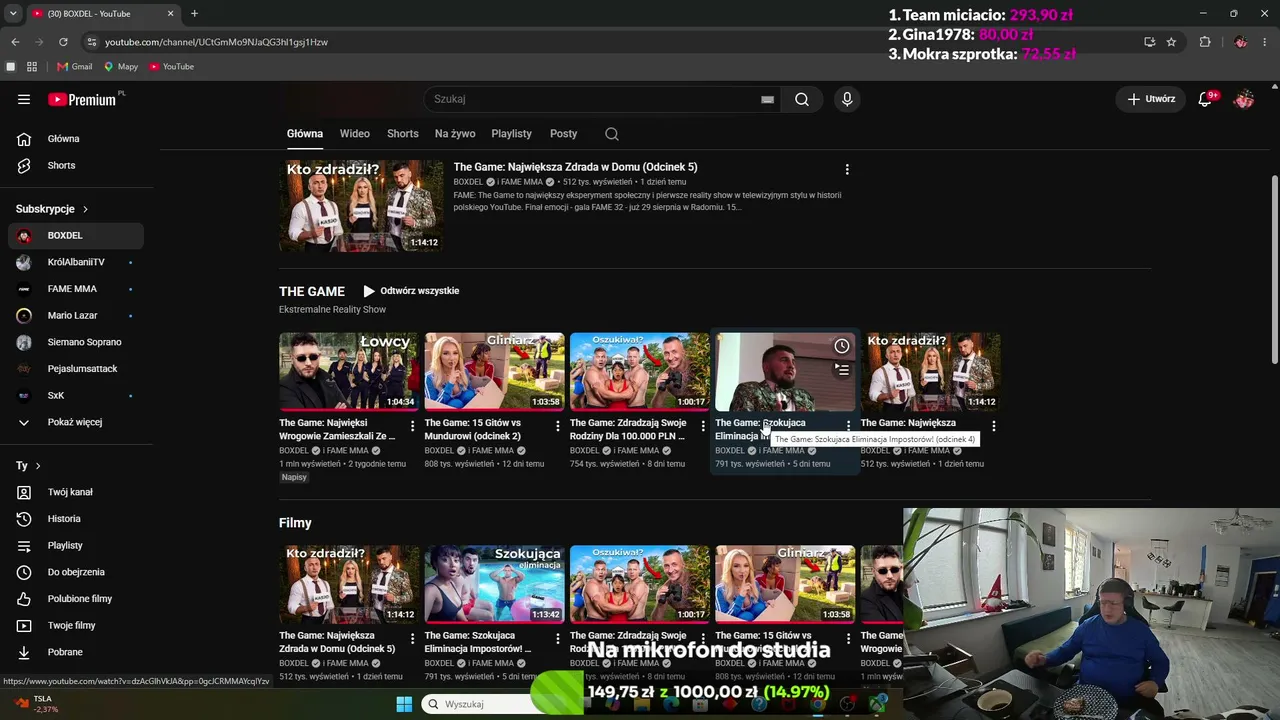The width and height of the screenshot is (1280, 720).
Task: Click the browser address bar URL
Action: [x=216, y=42]
